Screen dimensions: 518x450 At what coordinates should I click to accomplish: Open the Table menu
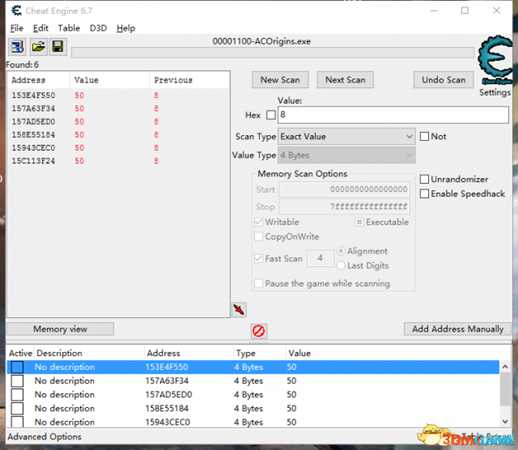coord(69,28)
